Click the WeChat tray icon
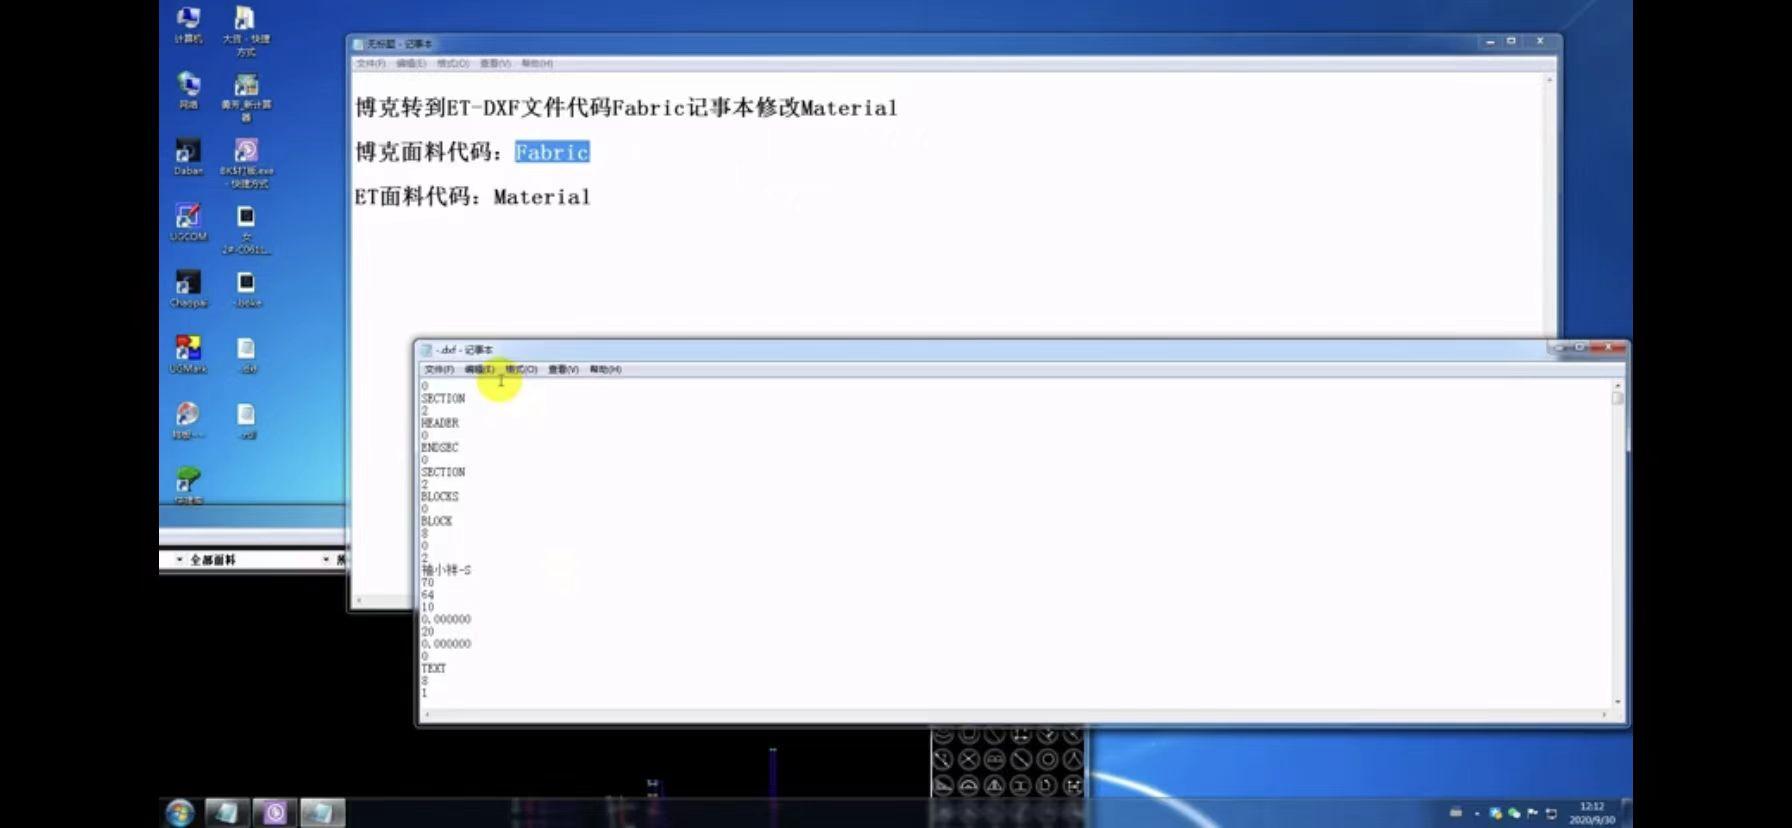The width and height of the screenshot is (1792, 828). (1513, 813)
